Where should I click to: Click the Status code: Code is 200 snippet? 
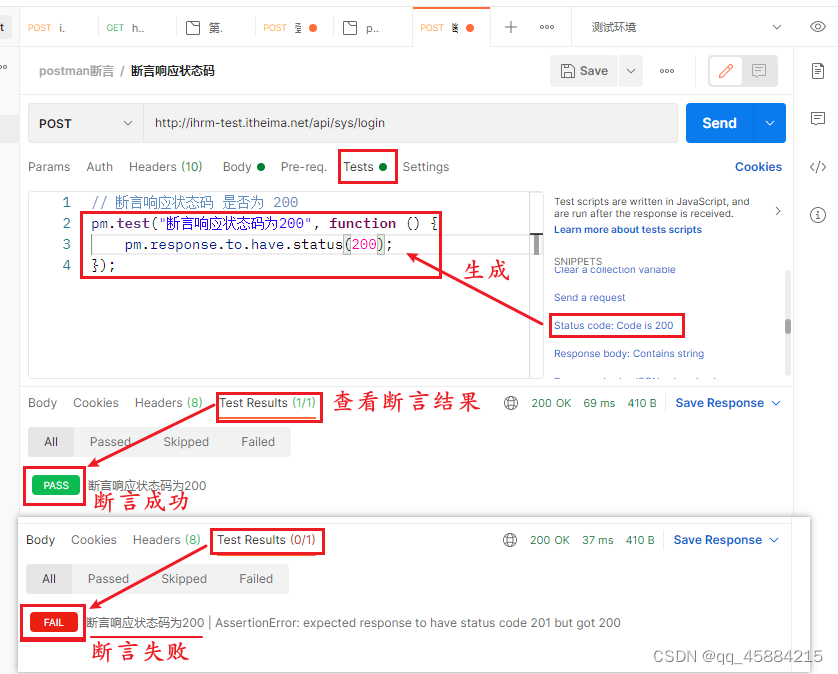coord(617,325)
